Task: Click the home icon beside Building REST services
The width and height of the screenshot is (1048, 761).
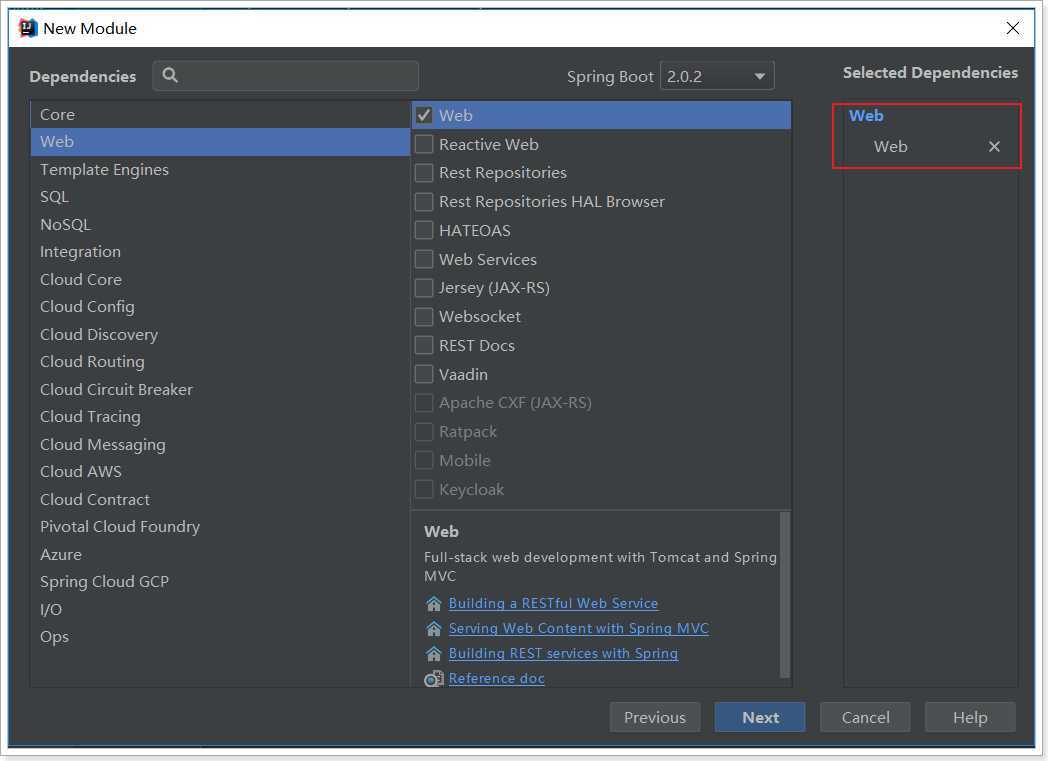Action: click(434, 653)
